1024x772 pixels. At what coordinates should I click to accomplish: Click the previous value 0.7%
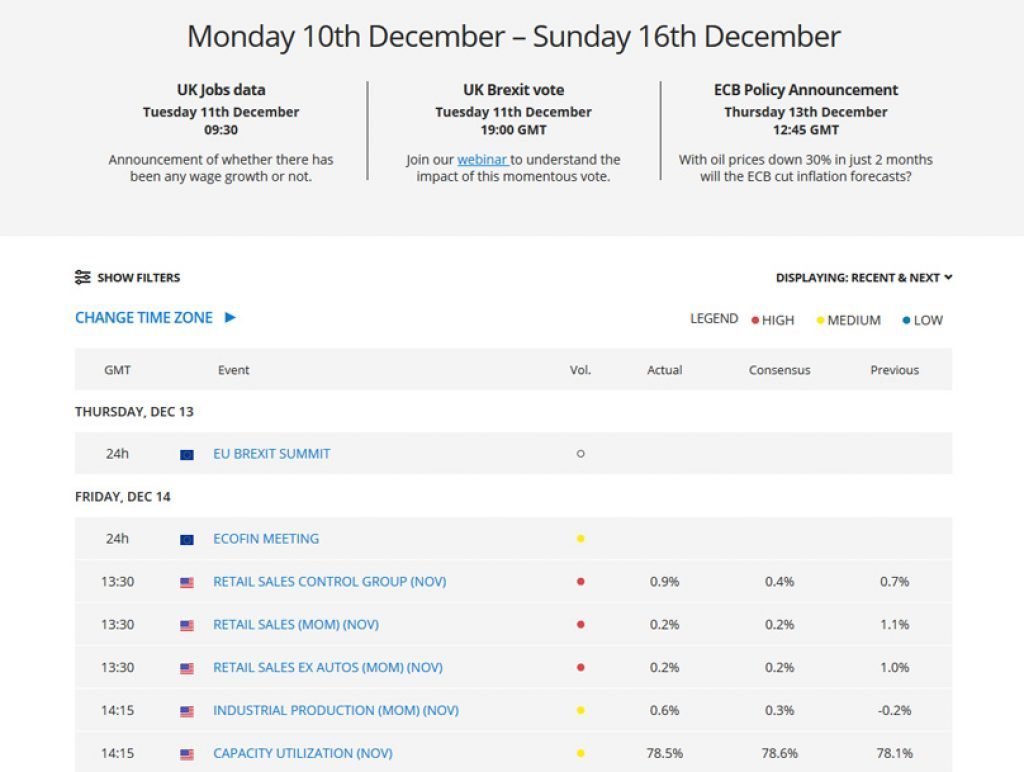coord(894,581)
